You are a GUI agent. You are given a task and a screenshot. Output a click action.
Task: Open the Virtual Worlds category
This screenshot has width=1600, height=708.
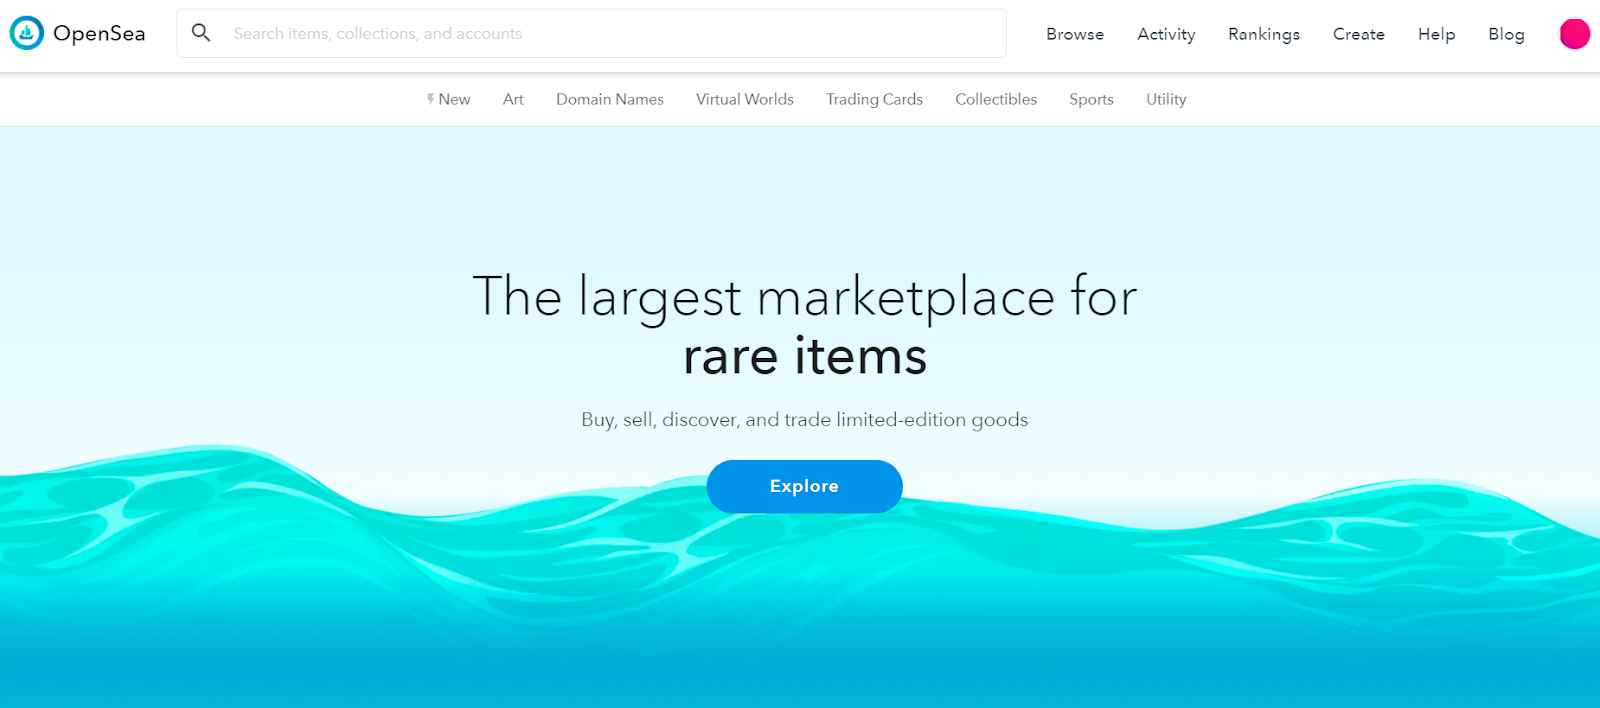click(745, 99)
